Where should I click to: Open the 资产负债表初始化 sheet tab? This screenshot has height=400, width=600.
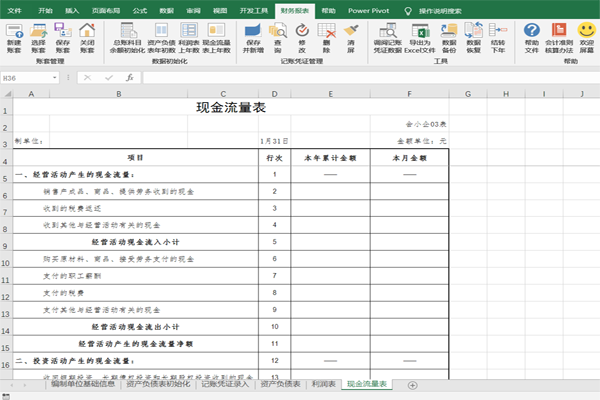point(158,384)
